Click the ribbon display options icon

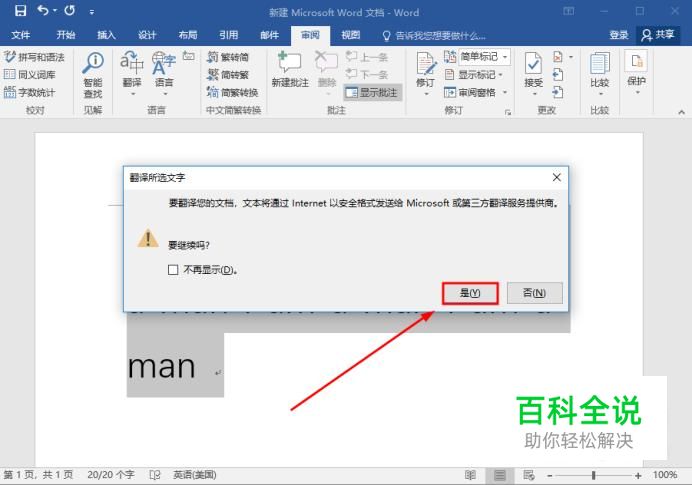(569, 11)
